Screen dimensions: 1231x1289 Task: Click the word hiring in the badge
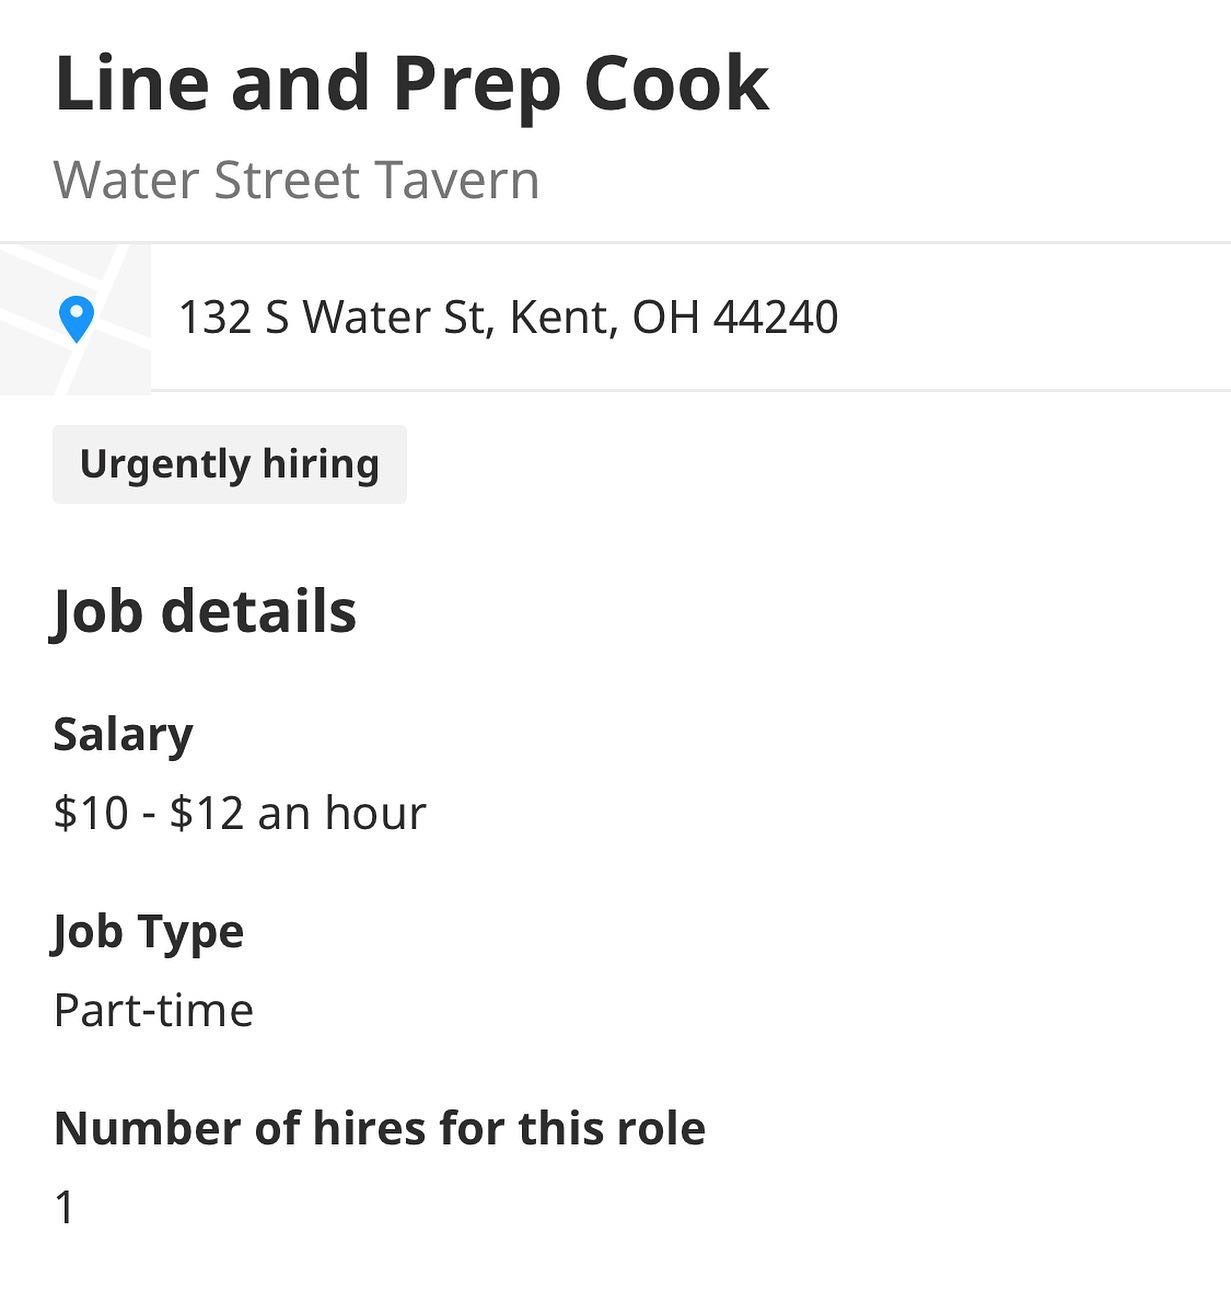pyautogui.click(x=321, y=464)
